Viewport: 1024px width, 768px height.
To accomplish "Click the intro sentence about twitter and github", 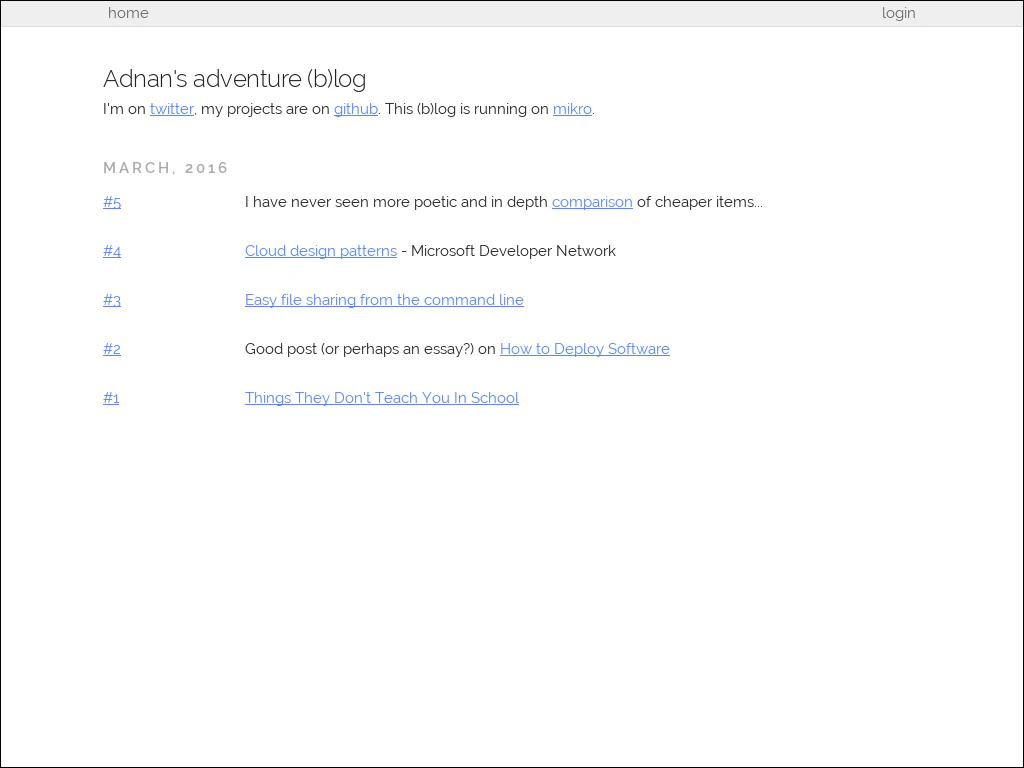I will (x=348, y=109).
